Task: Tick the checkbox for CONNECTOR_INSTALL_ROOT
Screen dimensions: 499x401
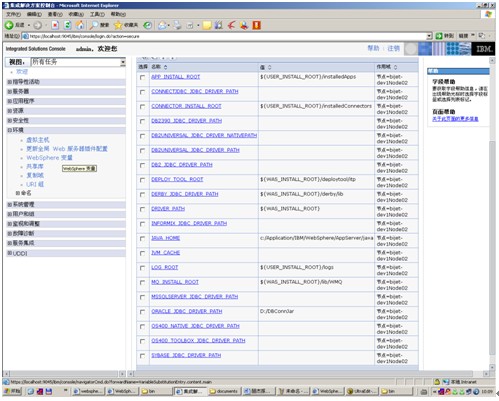Action: [x=143, y=107]
